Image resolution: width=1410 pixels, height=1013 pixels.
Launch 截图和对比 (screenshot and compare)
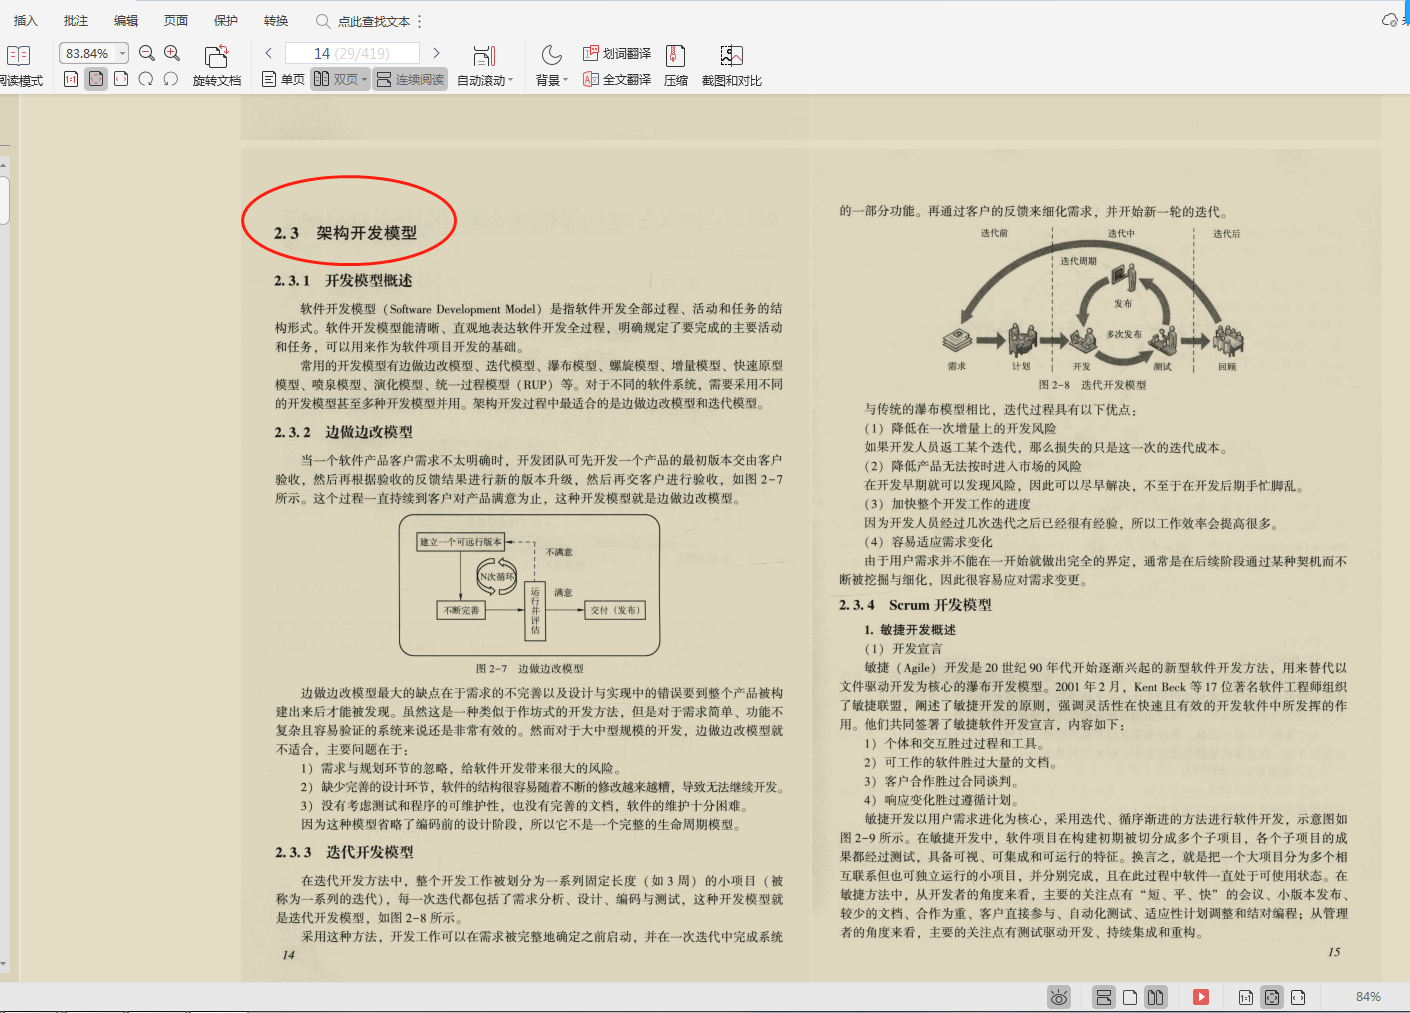(x=731, y=63)
